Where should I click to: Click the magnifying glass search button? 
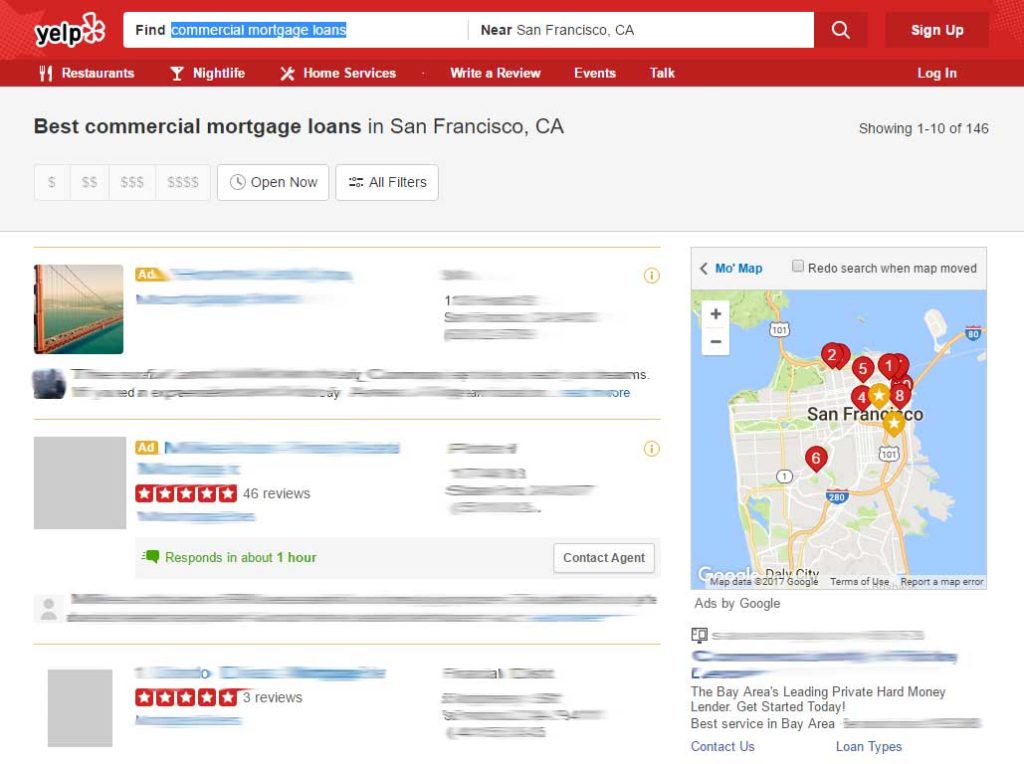840,30
